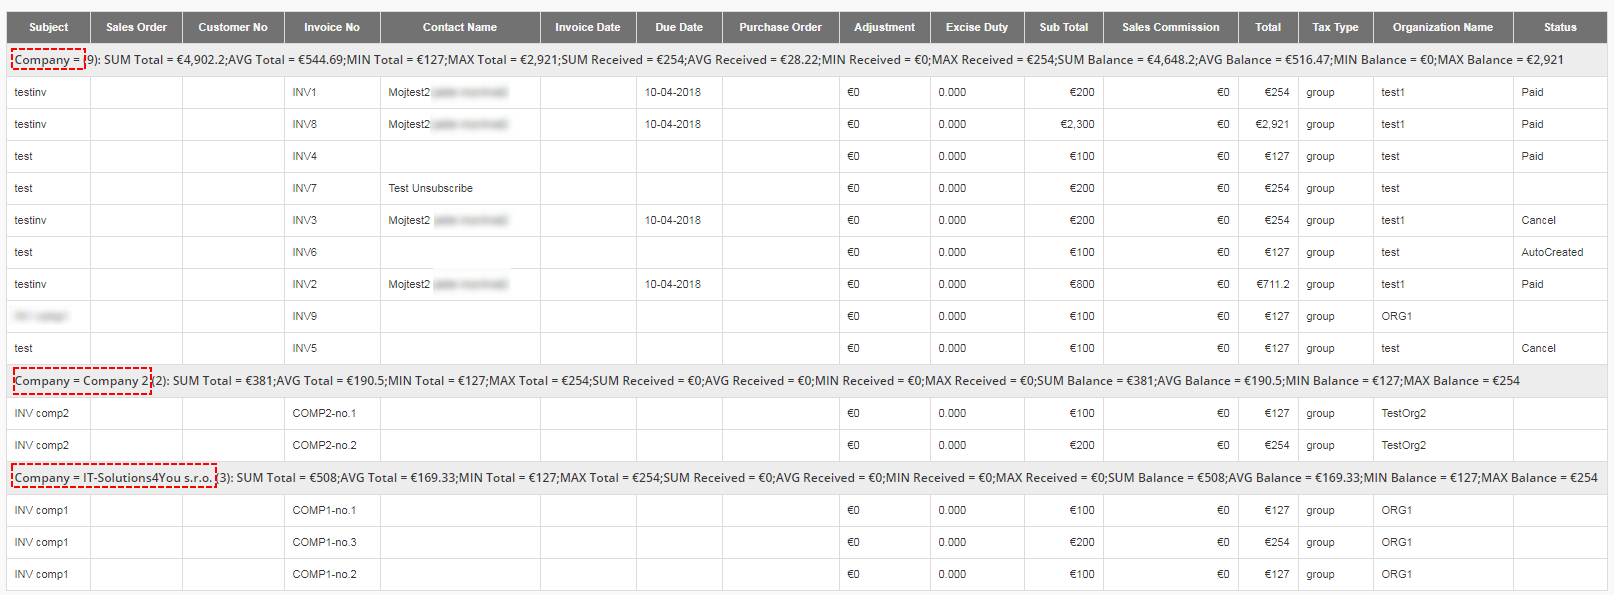Image resolution: width=1614 pixels, height=595 pixels.
Task: Sort by Invoice Date header
Action: pyautogui.click(x=588, y=27)
